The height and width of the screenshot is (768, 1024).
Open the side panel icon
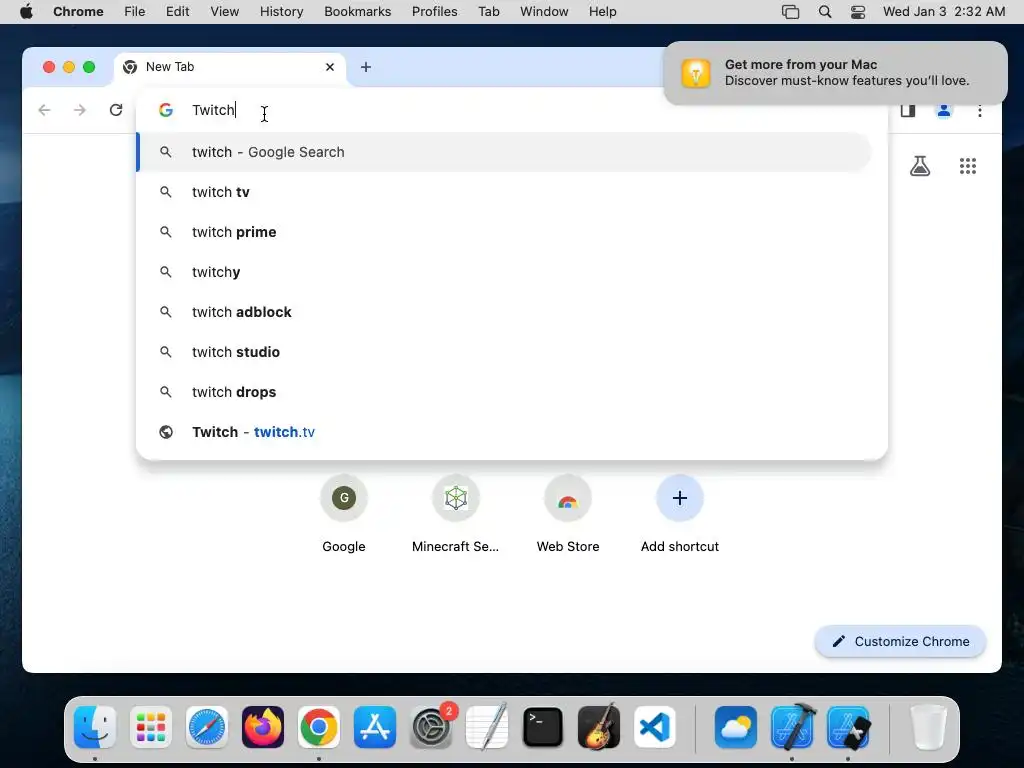[x=908, y=110]
